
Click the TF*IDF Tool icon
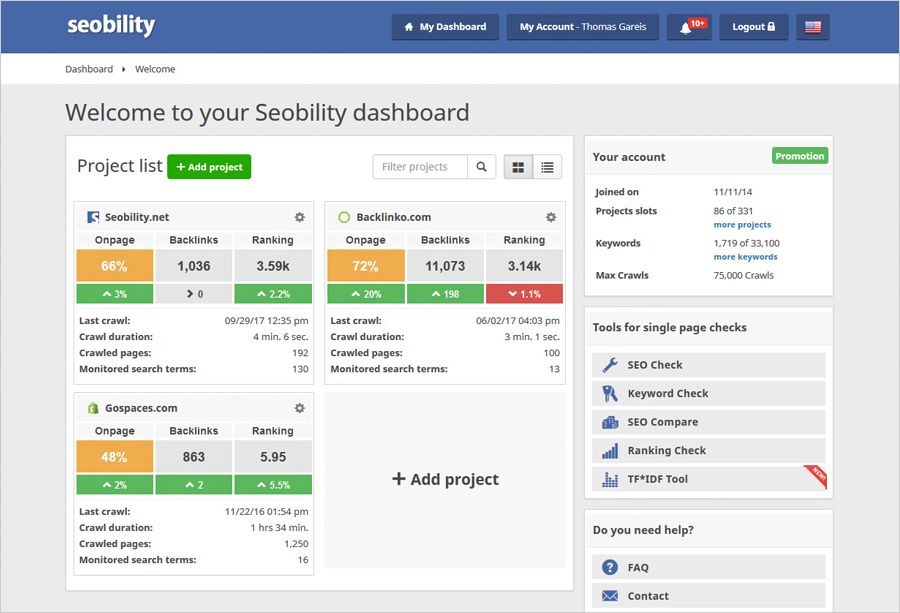tap(610, 479)
